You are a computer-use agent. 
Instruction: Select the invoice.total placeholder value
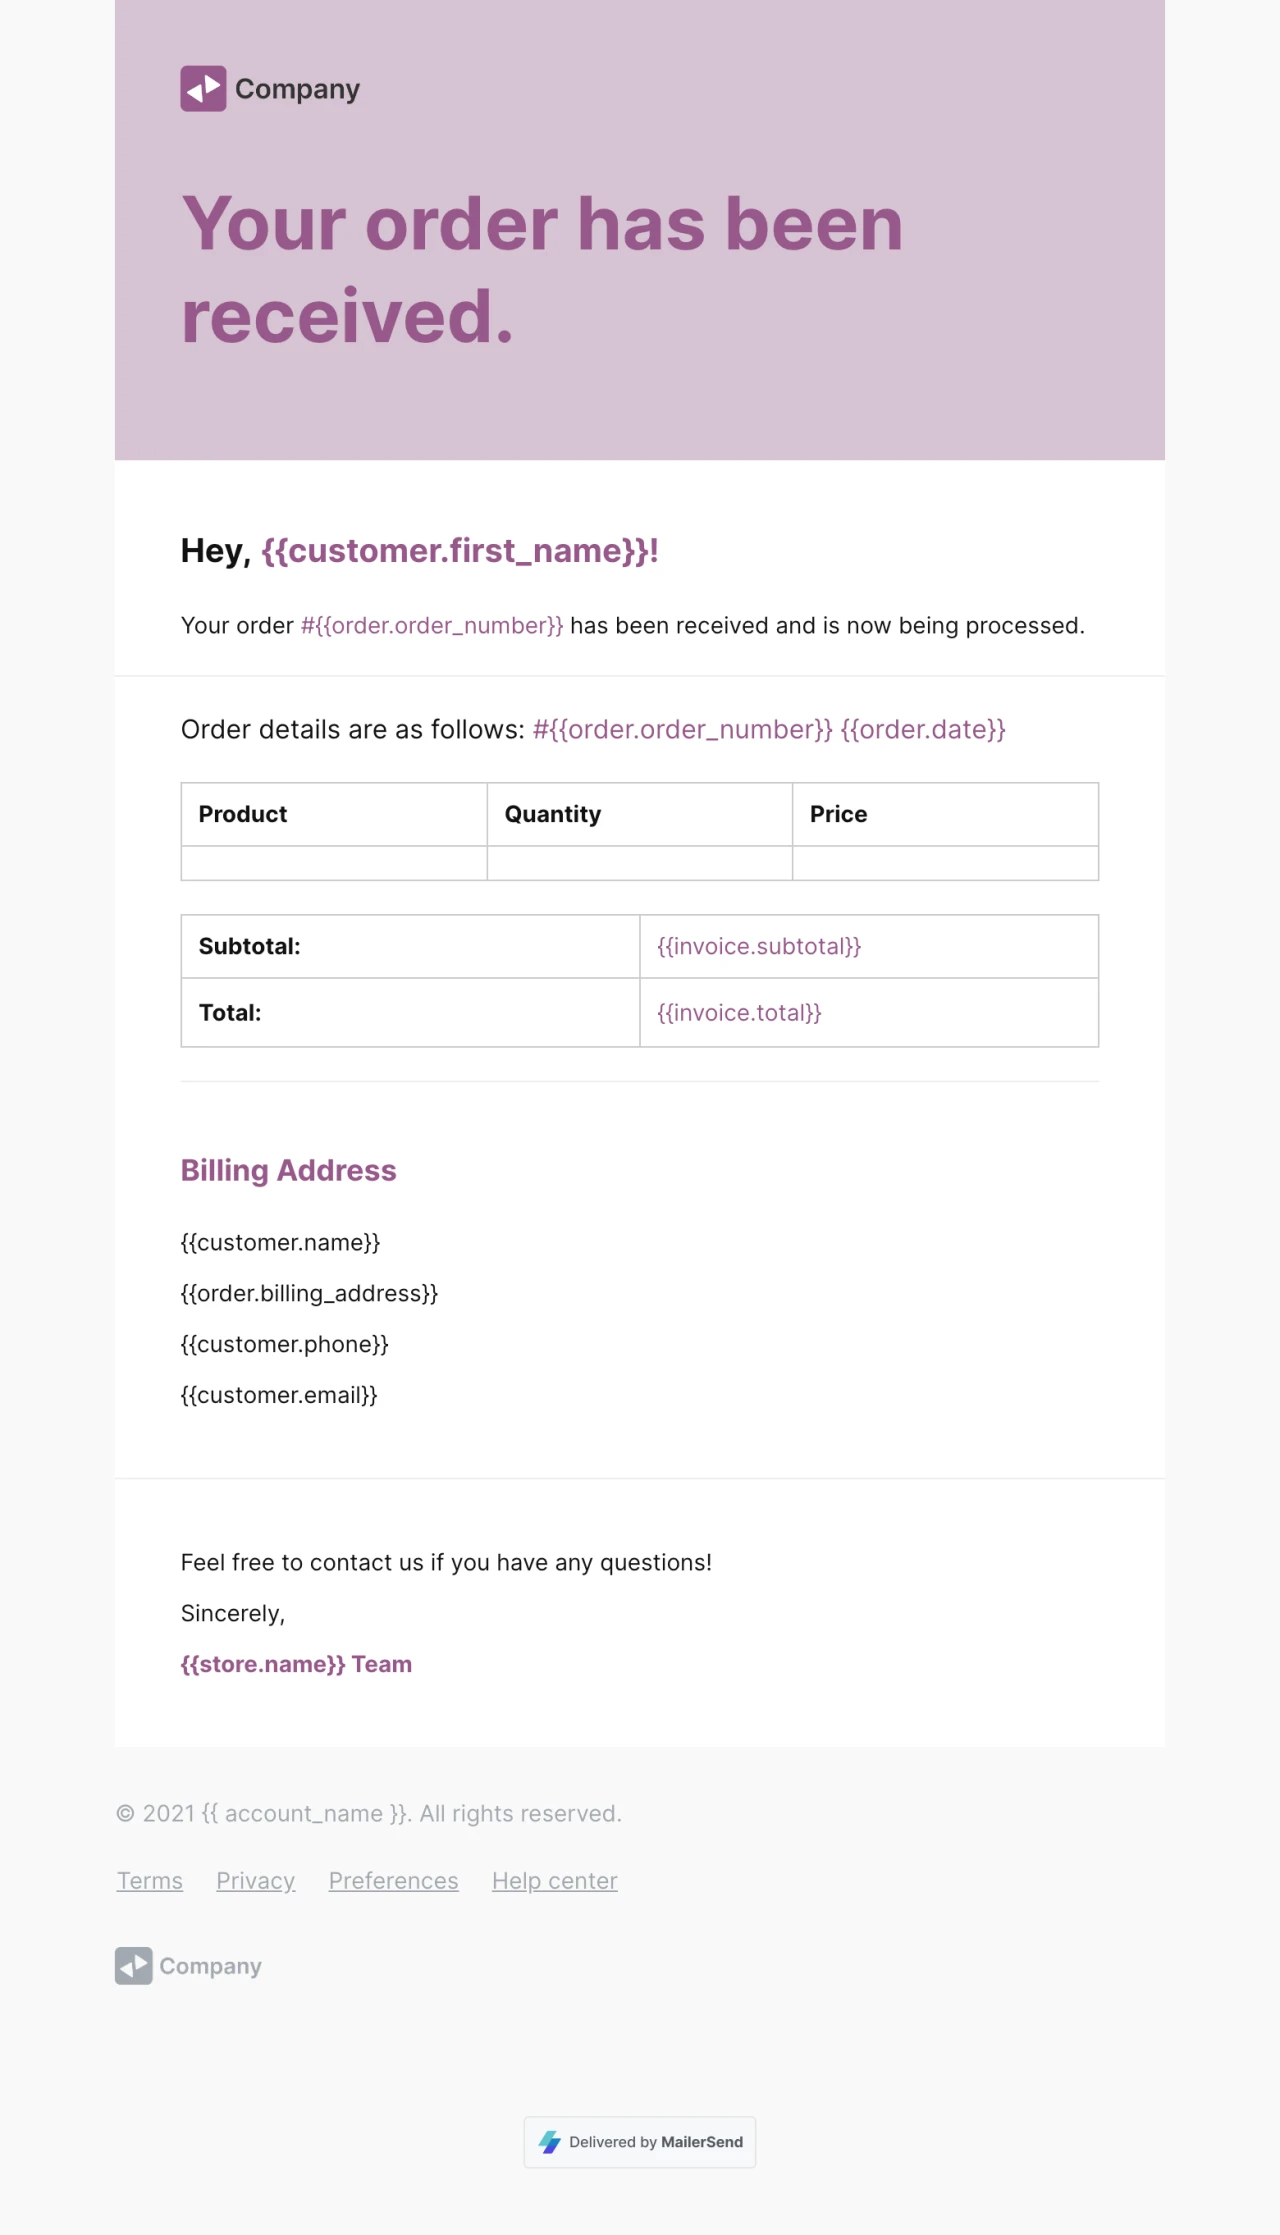[x=739, y=1013]
